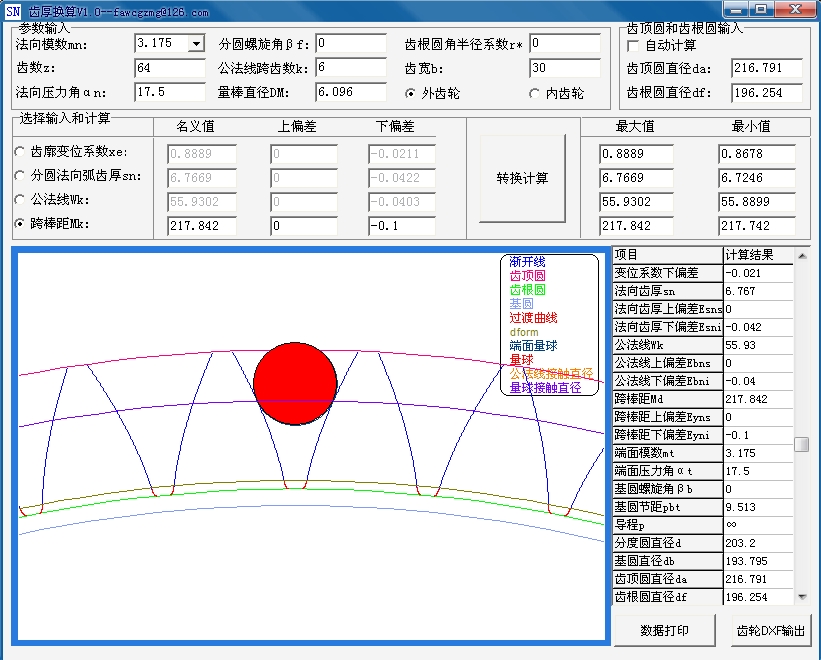Choose 分圆法向弧齿厚sn input mode
Screen dimensions: 821x660
coord(20,176)
